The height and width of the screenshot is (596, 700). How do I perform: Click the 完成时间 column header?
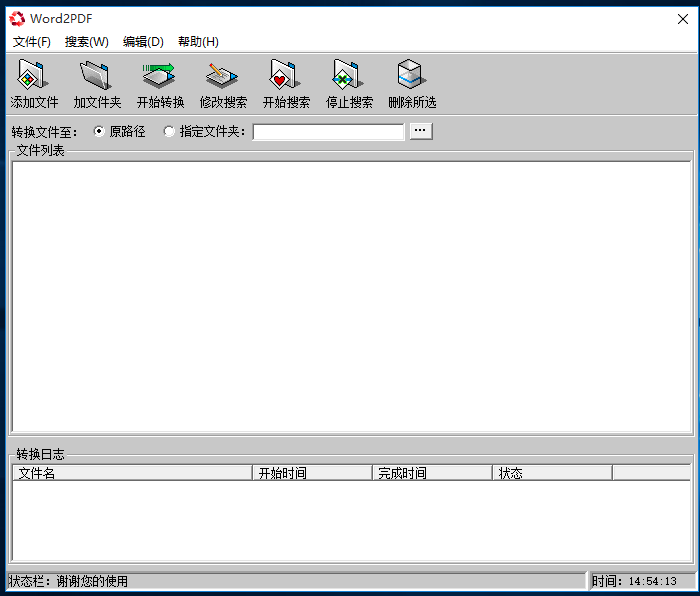[x=432, y=473]
